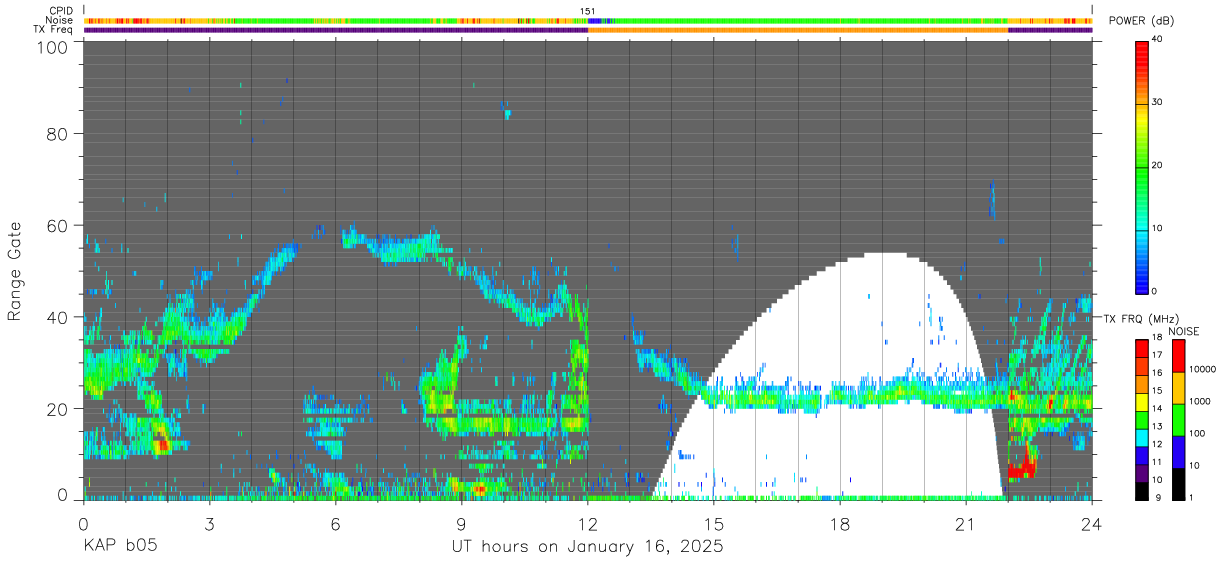The width and height of the screenshot is (1228, 567).
Task: Click the 6 tick on UT hours axis
Action: click(336, 523)
